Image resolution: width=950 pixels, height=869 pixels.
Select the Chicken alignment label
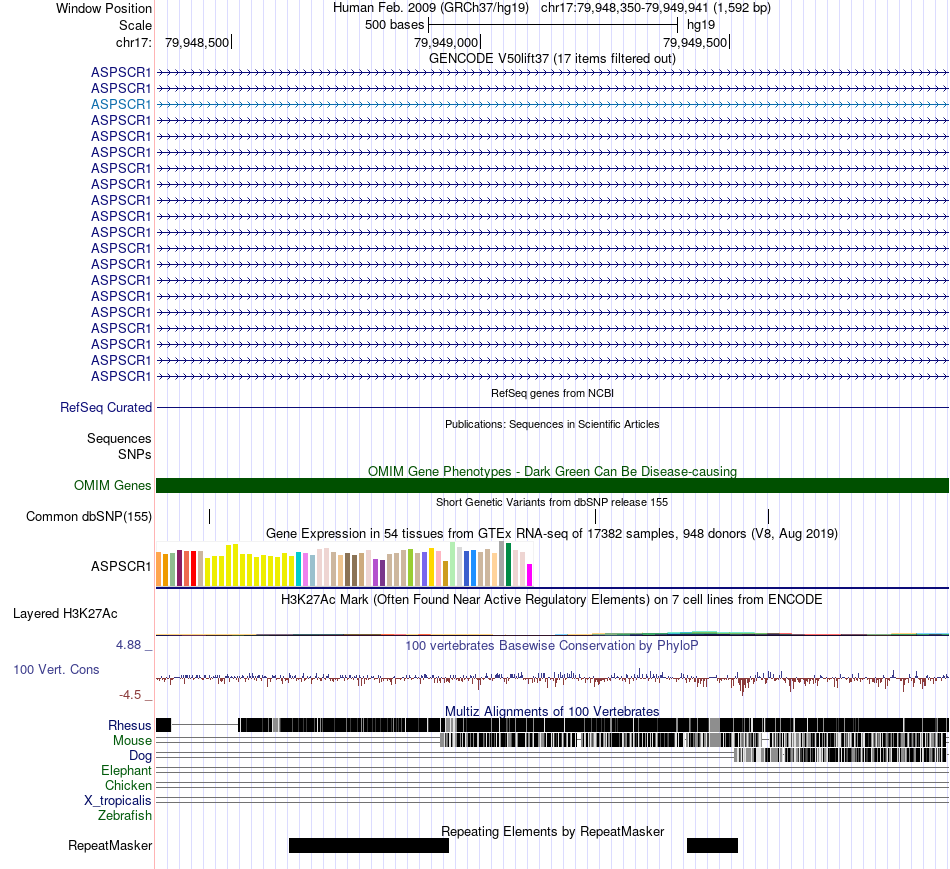128,785
